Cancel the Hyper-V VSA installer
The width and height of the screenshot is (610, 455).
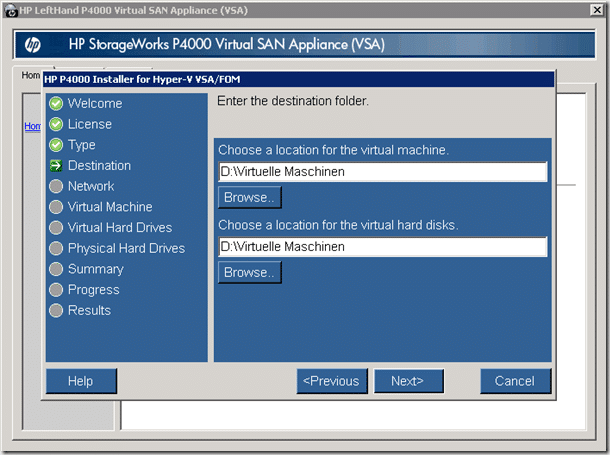(515, 381)
